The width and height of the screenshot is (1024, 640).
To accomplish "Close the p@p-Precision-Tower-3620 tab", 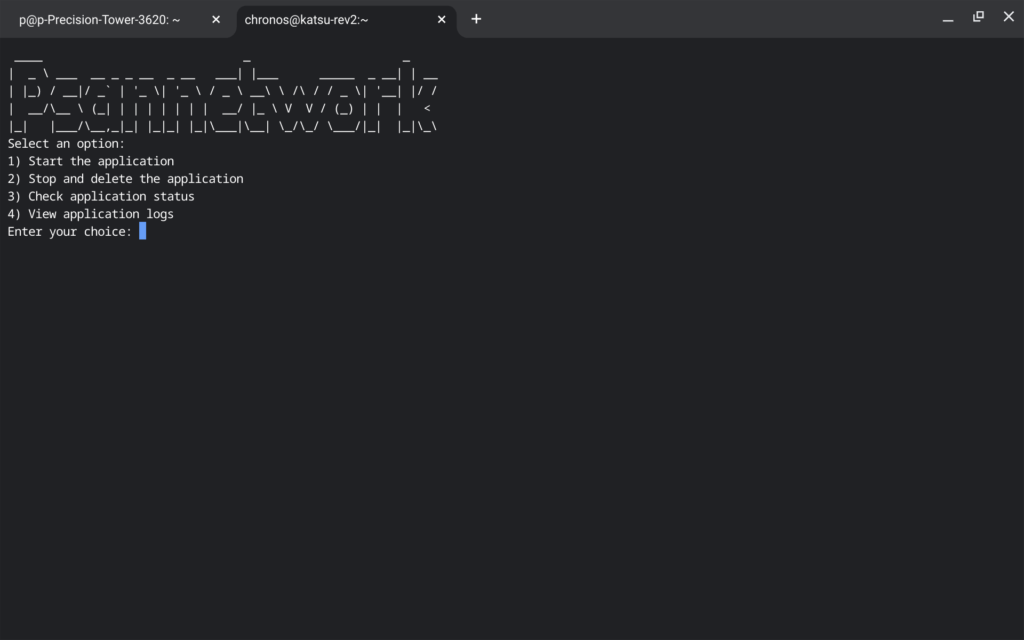I will (216, 19).
